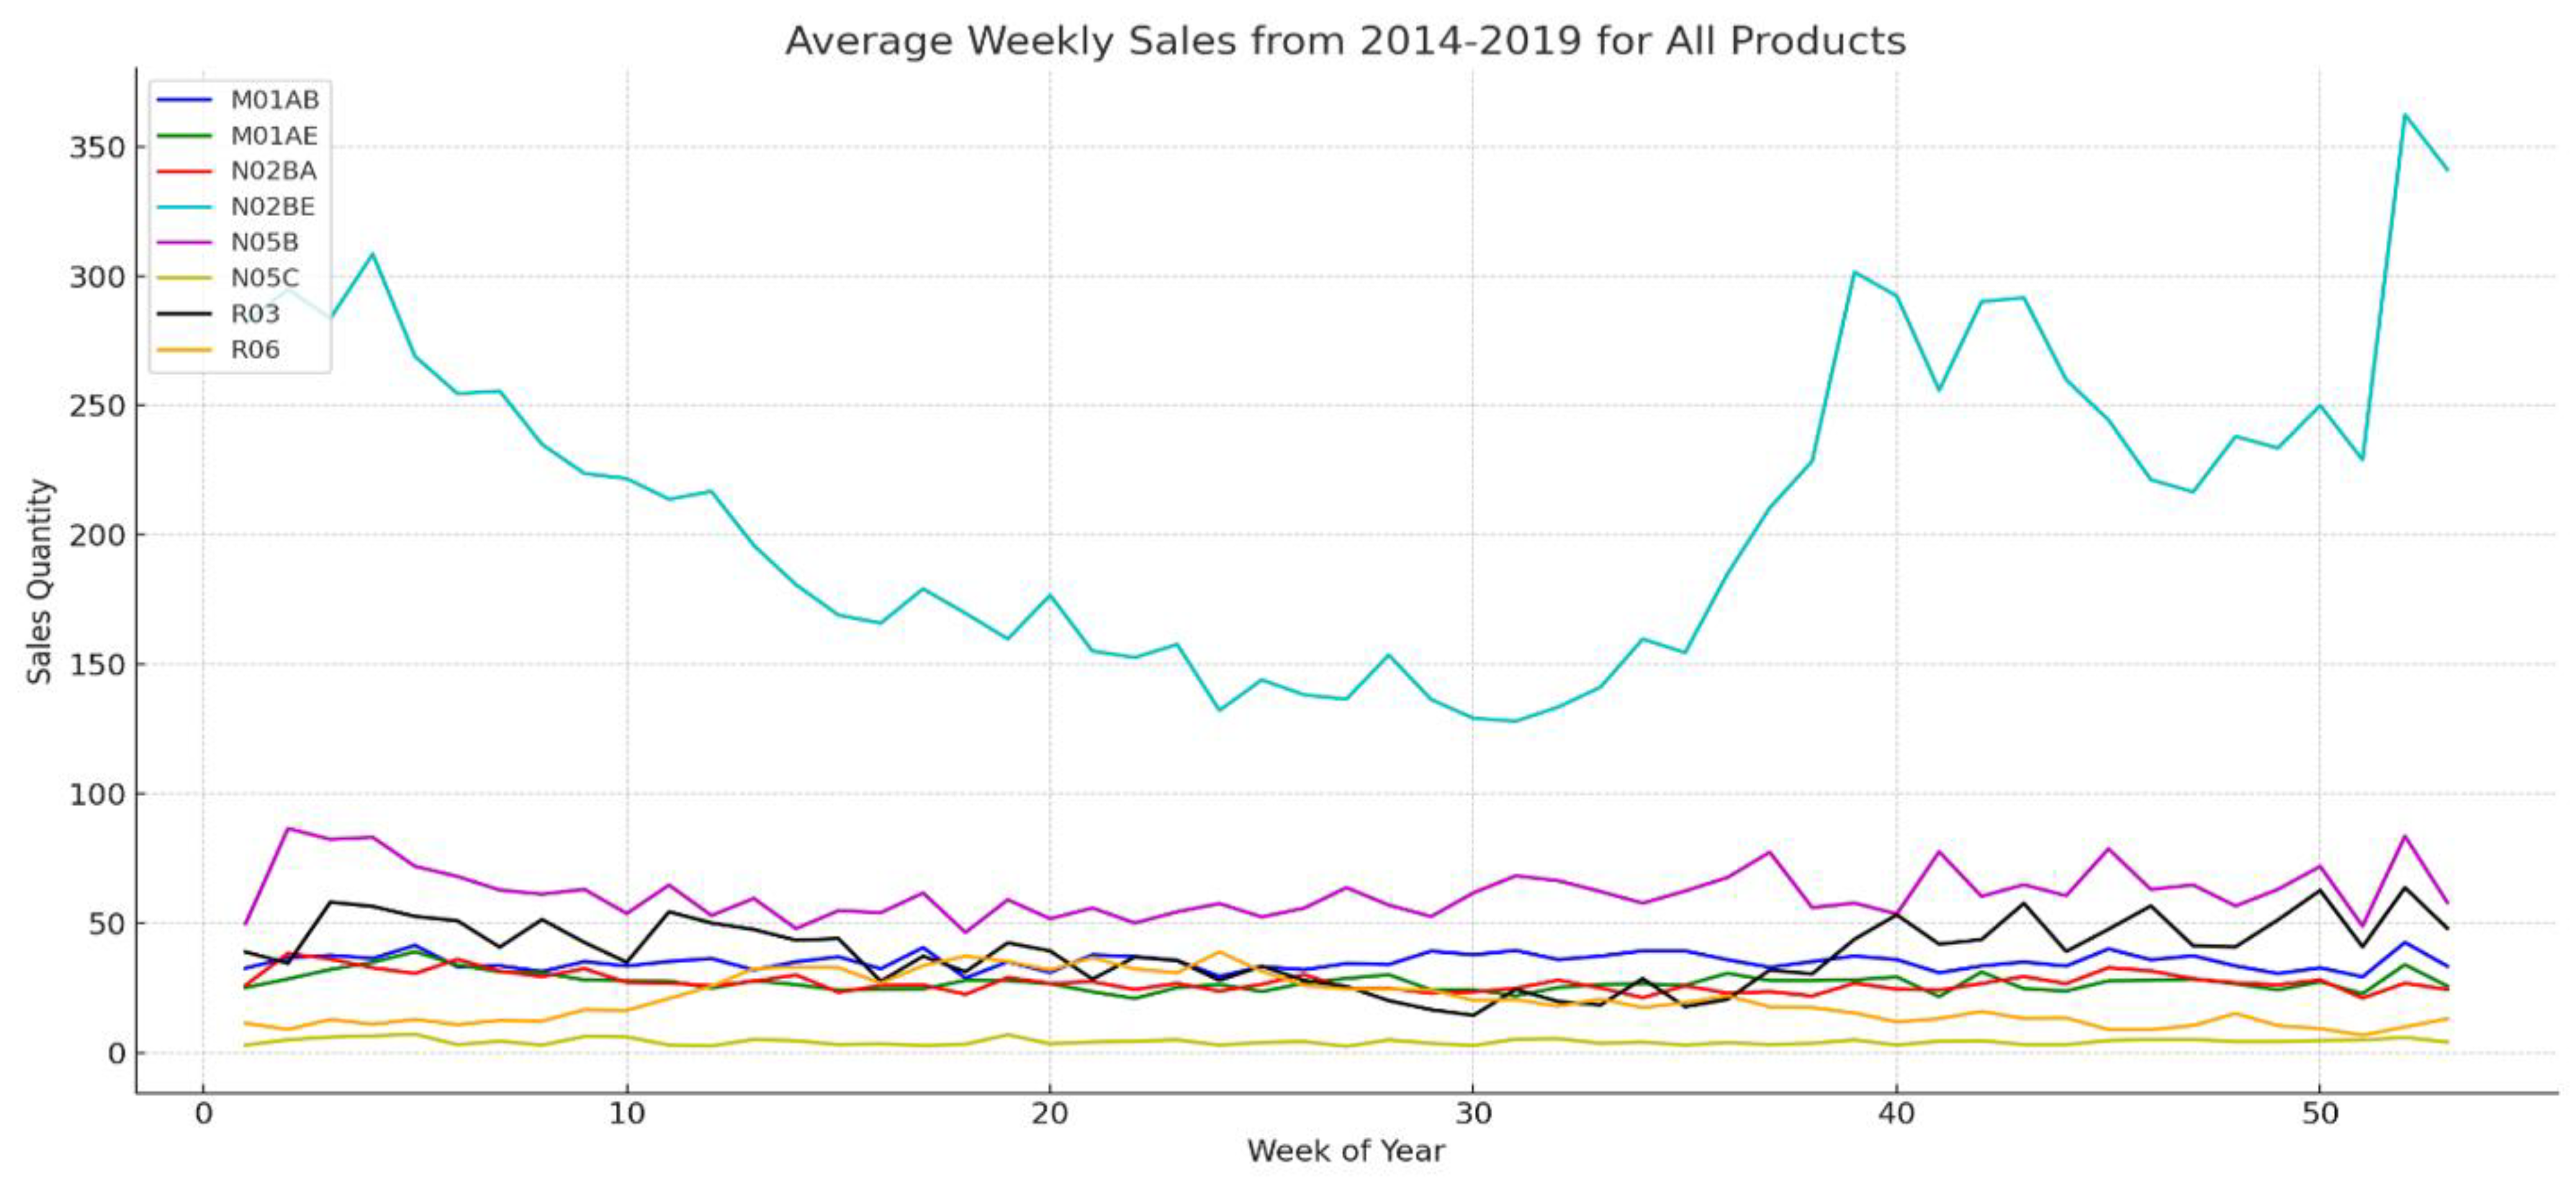Click the R03 legend label text
Screen dimensions: 2576x1186
256,314
